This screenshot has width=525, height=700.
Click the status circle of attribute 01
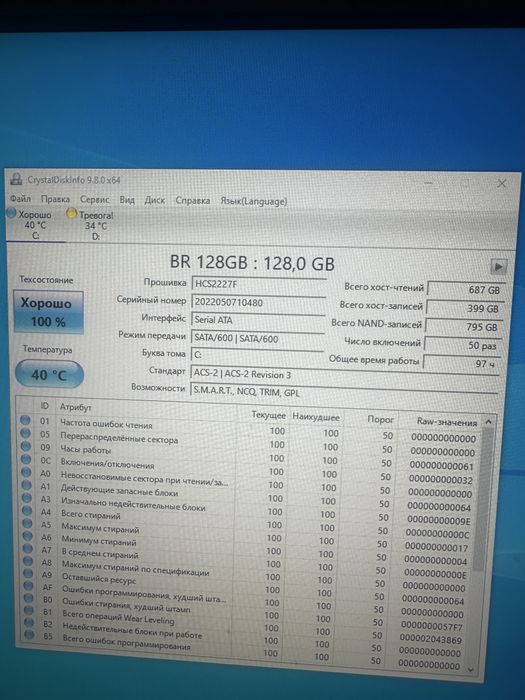pos(25,420)
